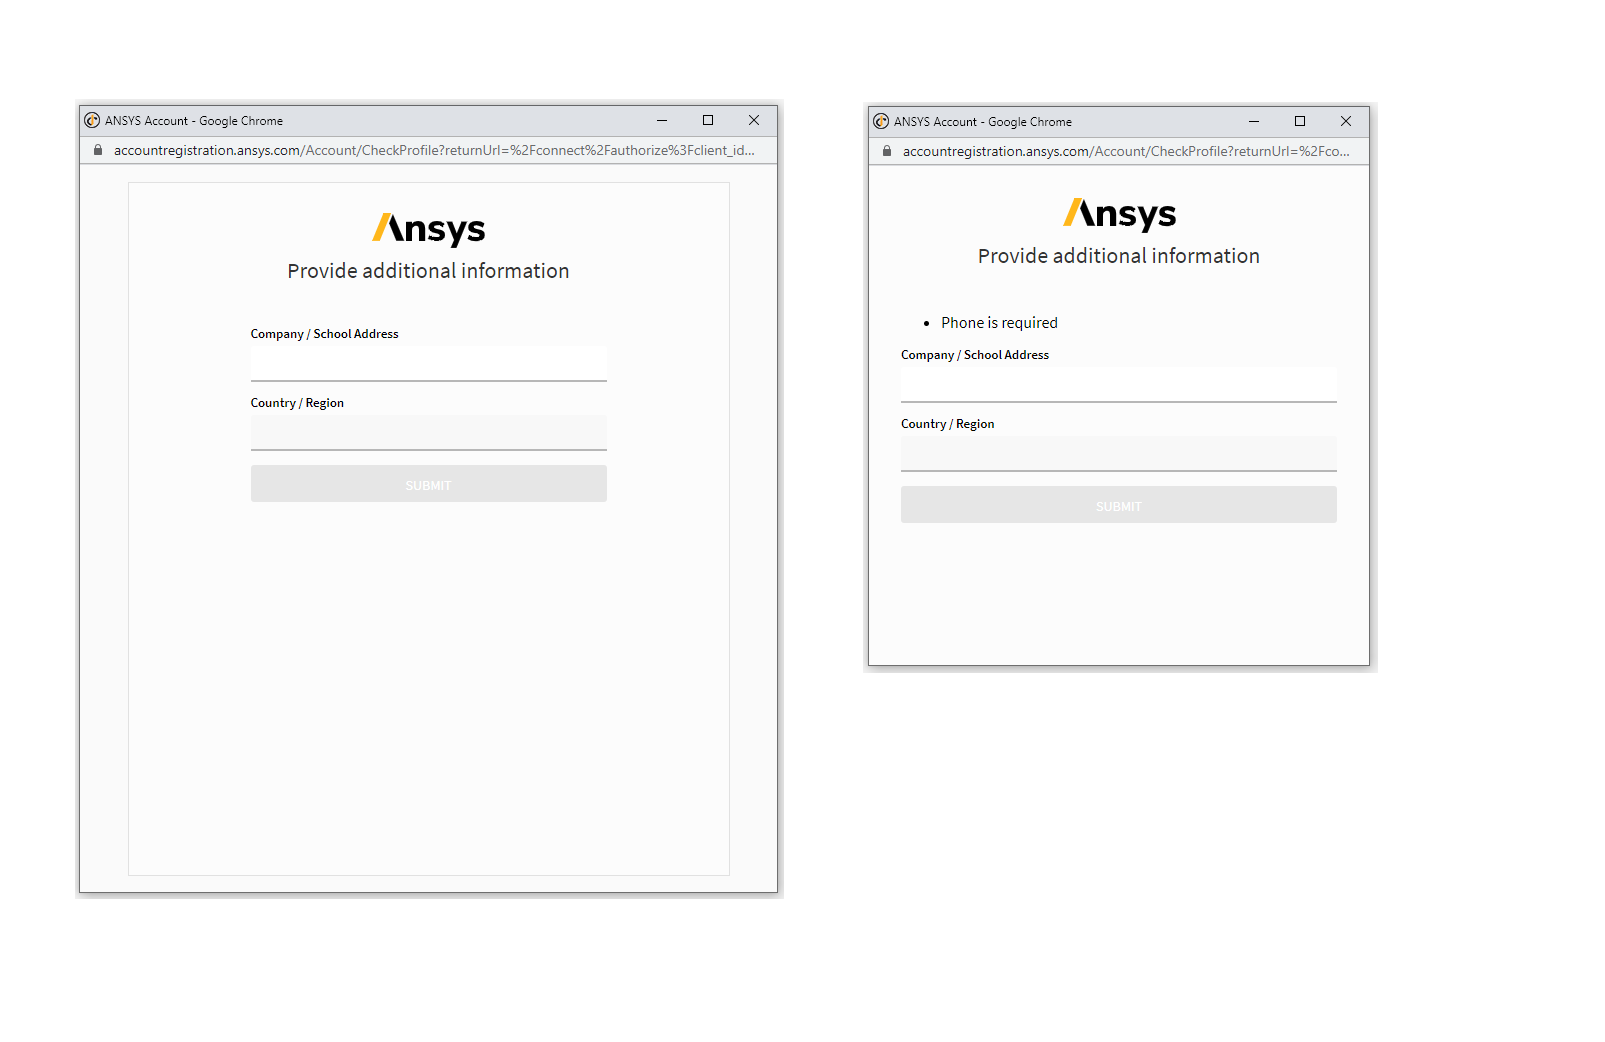The width and height of the screenshot is (1605, 1042).
Task: Select the URL text in left window address bar
Action: coord(434,150)
